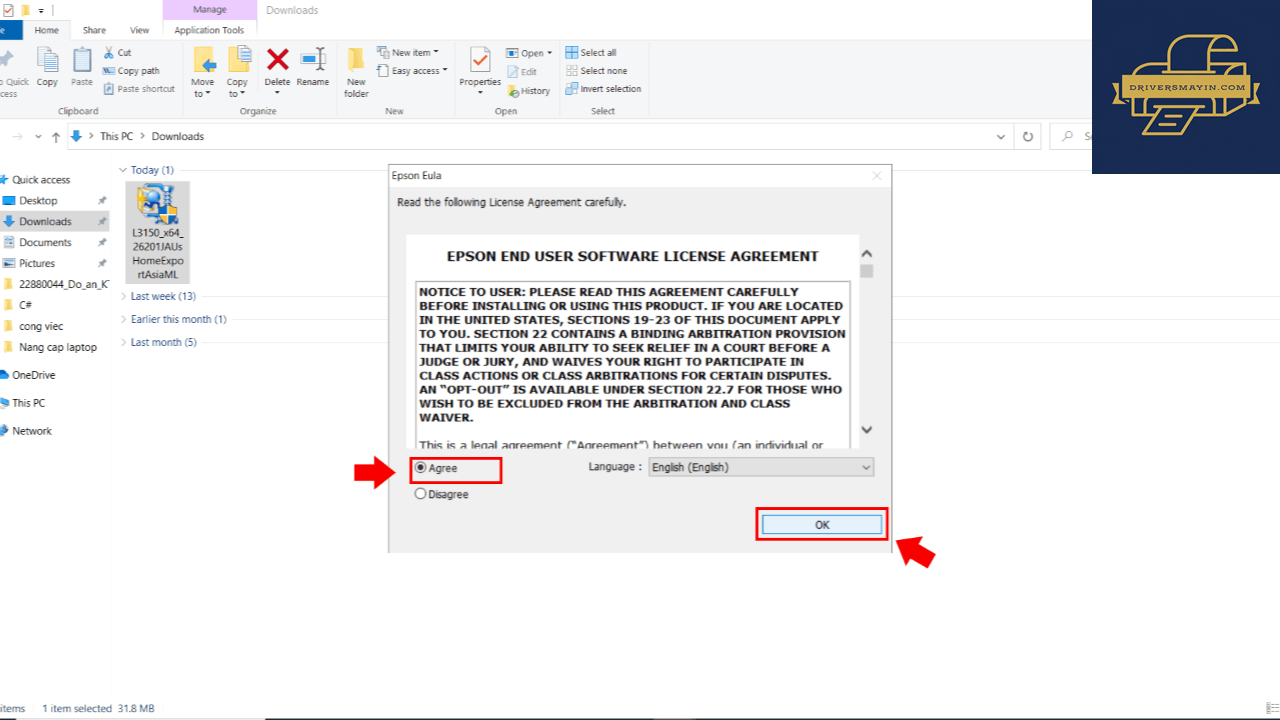Click the license text scroll-down arrow

tap(867, 430)
